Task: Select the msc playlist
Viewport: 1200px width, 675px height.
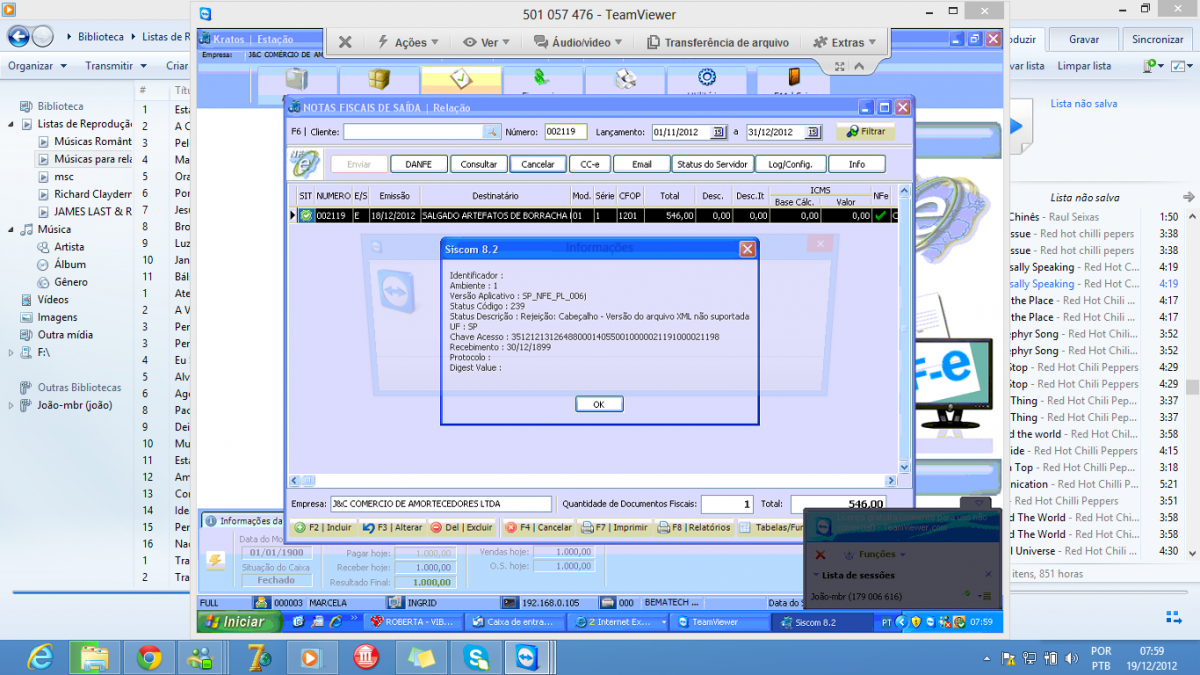Action: pyautogui.click(x=64, y=177)
